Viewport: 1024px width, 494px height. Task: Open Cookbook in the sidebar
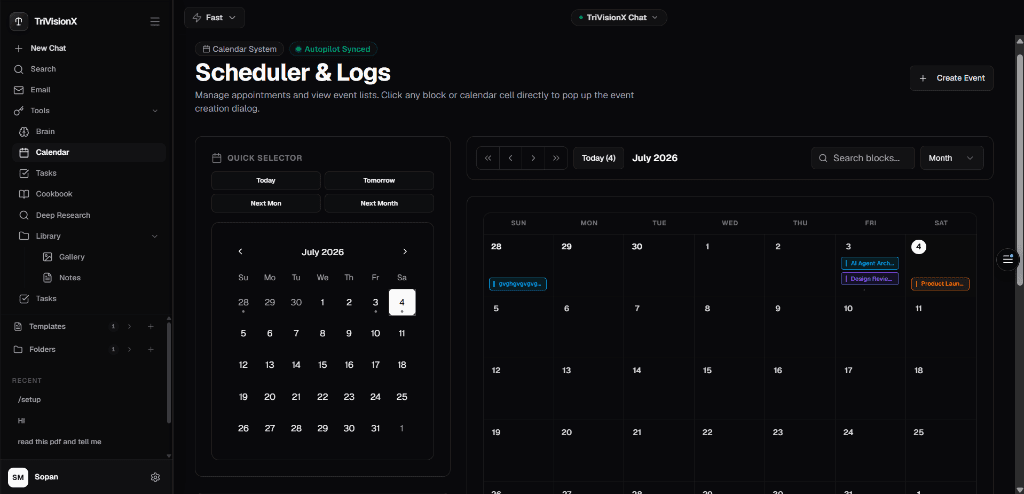54,194
